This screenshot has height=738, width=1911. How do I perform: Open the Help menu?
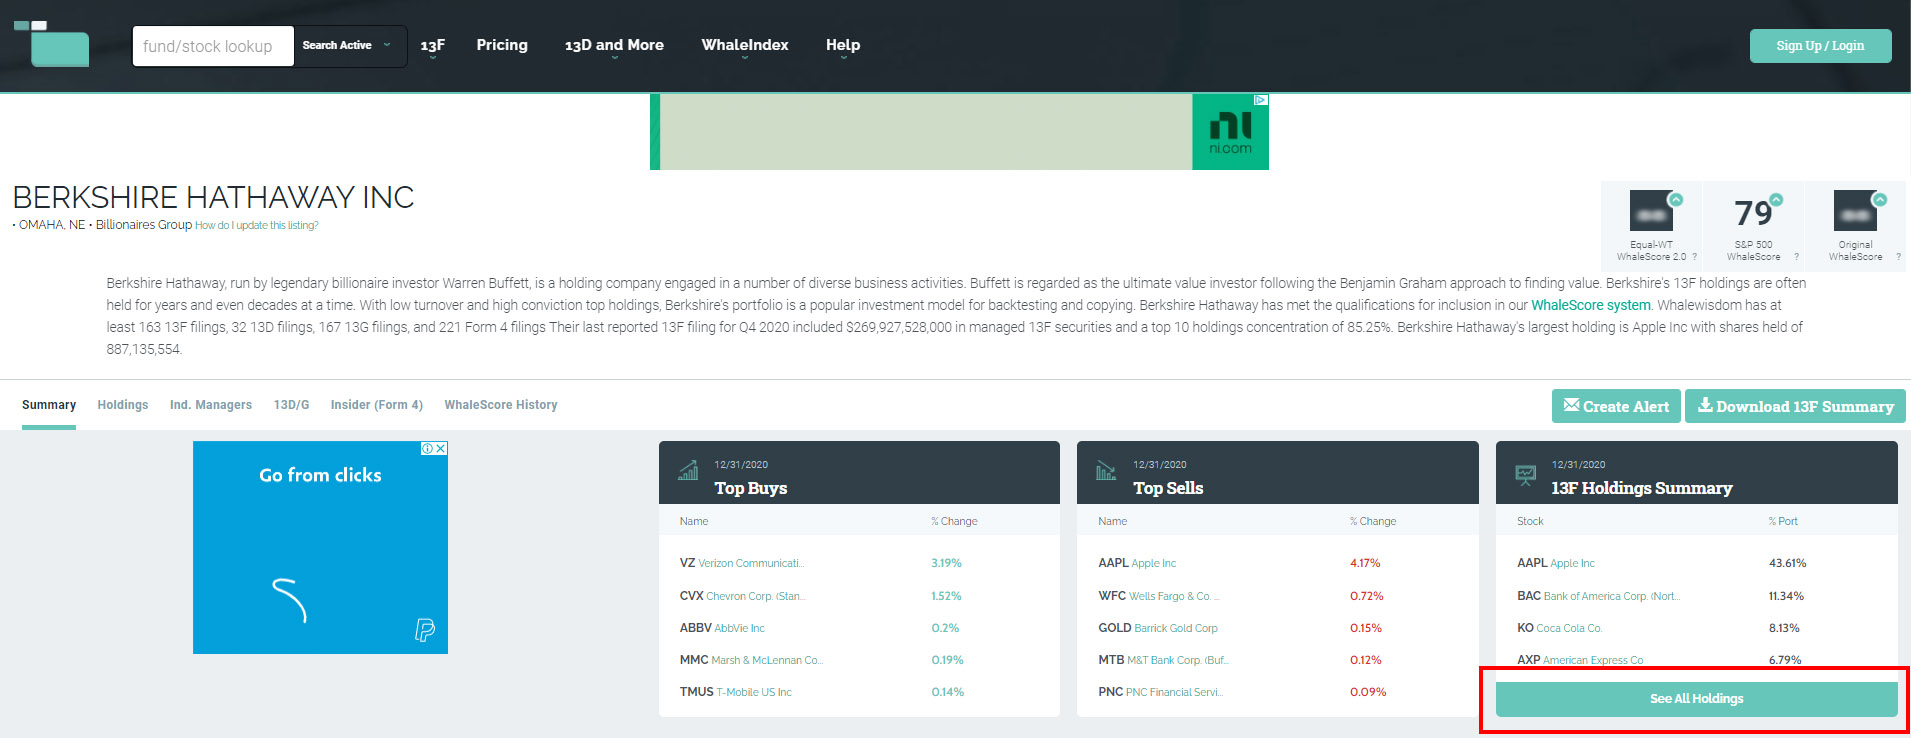(x=843, y=46)
